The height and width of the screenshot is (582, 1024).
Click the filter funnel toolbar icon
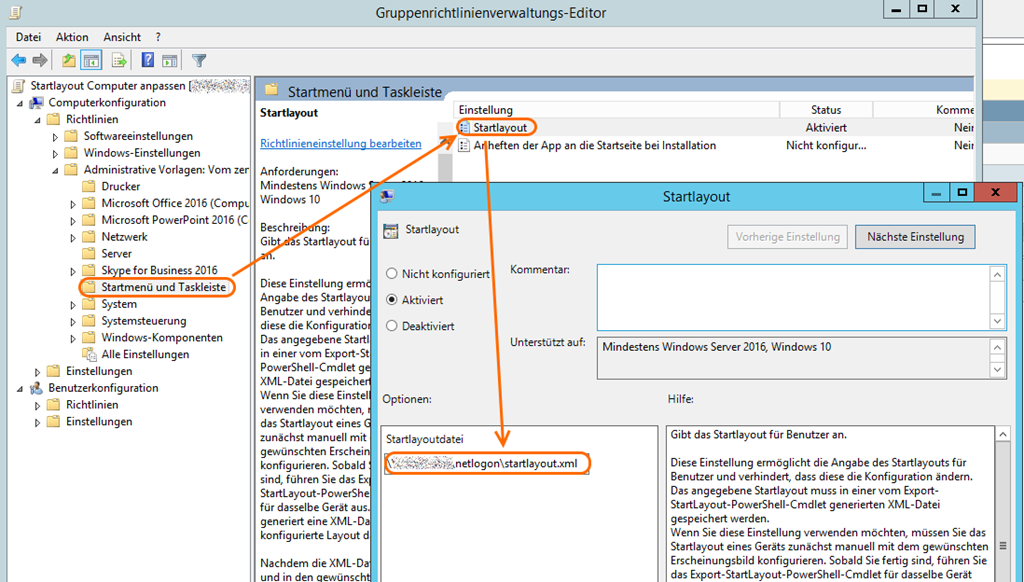point(199,60)
